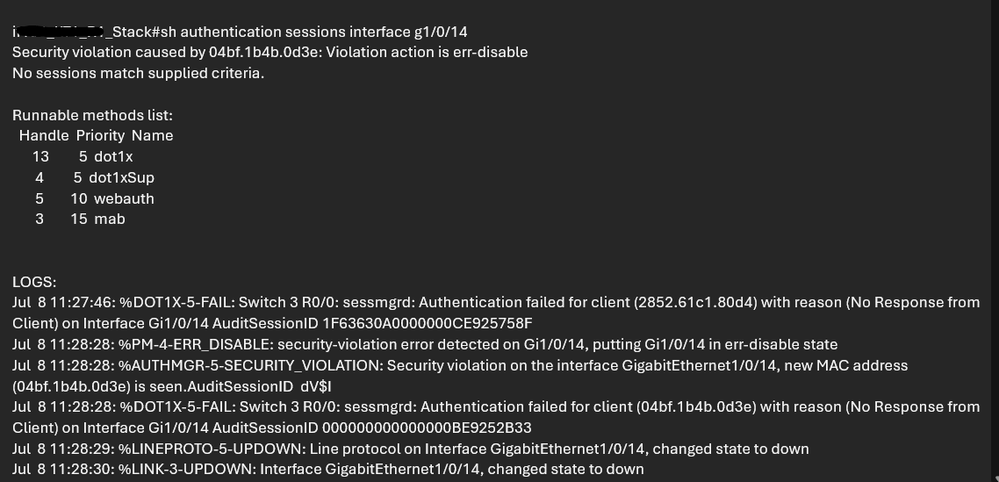Click the 'Runnable methods list:' heading
999x482 pixels.
click(x=93, y=115)
